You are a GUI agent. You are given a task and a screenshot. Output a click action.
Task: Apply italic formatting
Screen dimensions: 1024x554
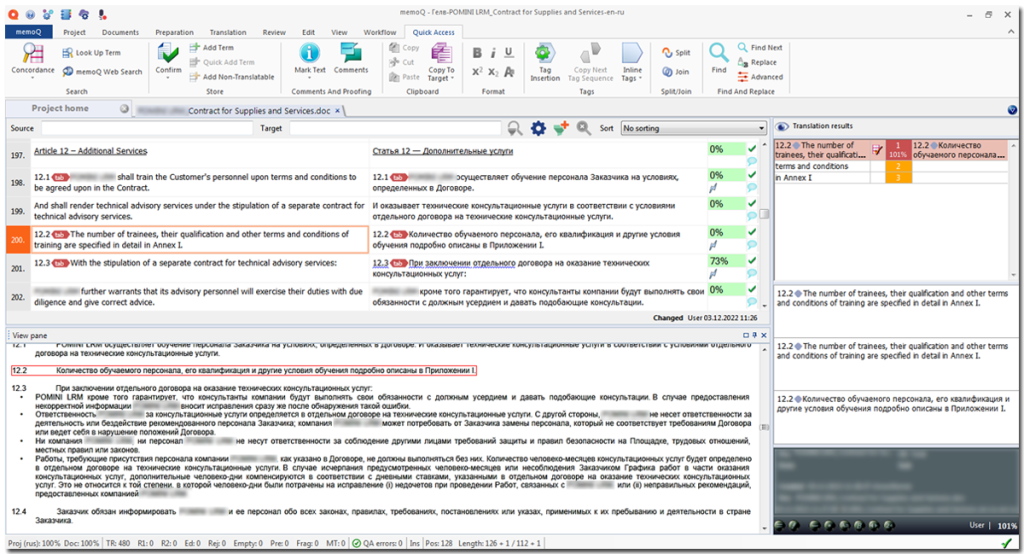pos(493,53)
